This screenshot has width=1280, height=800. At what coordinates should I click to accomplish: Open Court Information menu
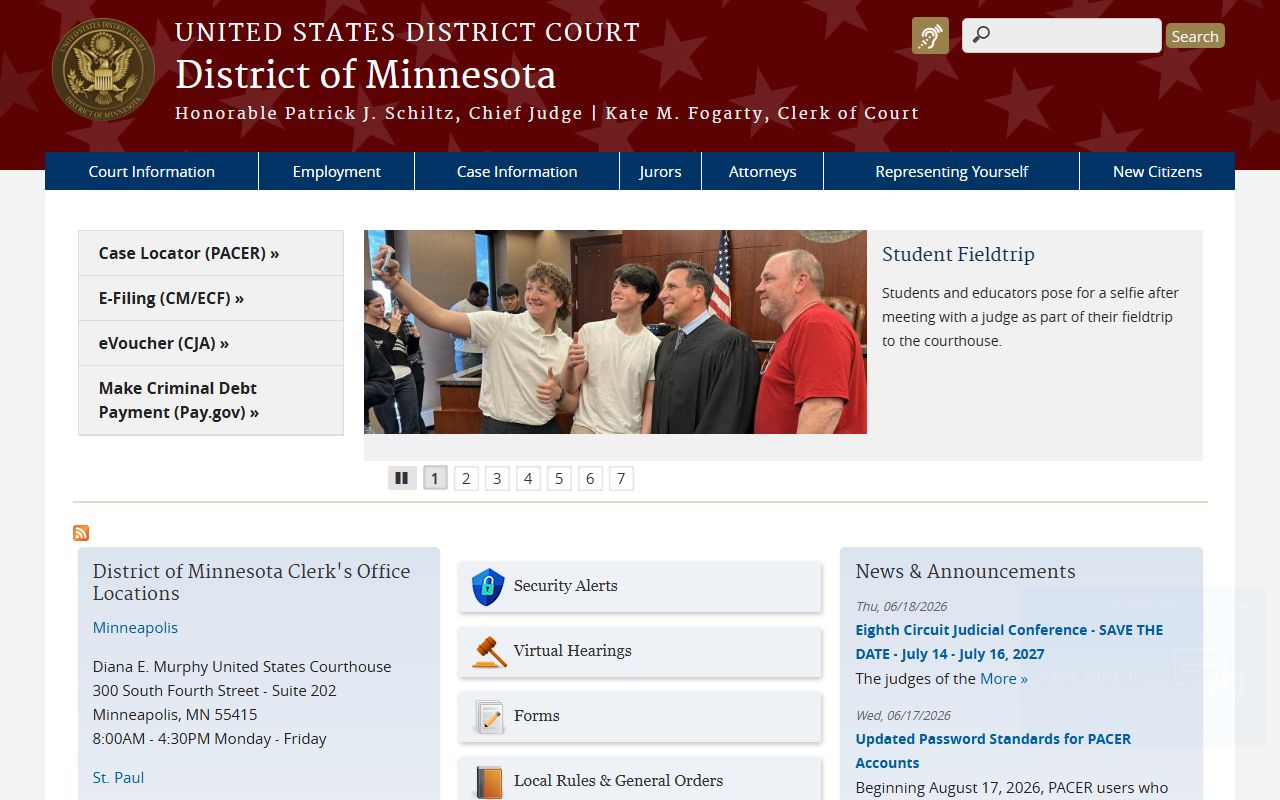152,171
